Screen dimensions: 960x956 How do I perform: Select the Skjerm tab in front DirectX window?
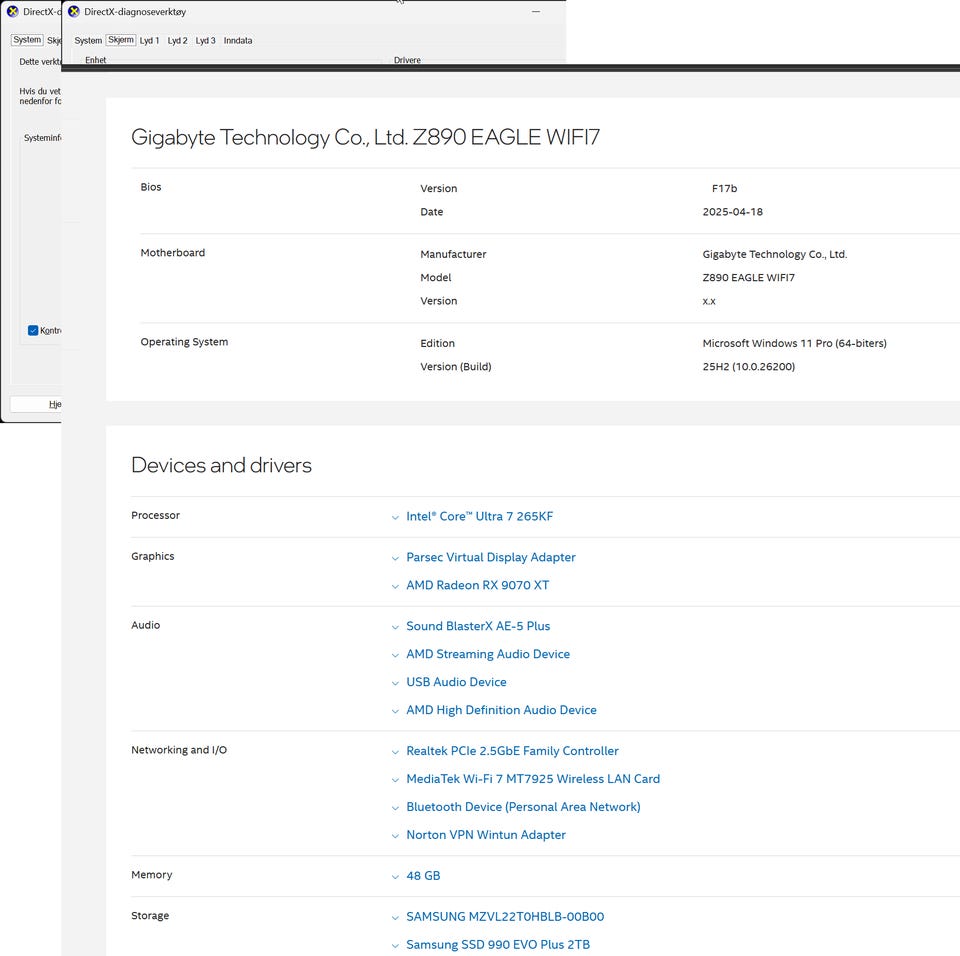pyautogui.click(x=121, y=40)
